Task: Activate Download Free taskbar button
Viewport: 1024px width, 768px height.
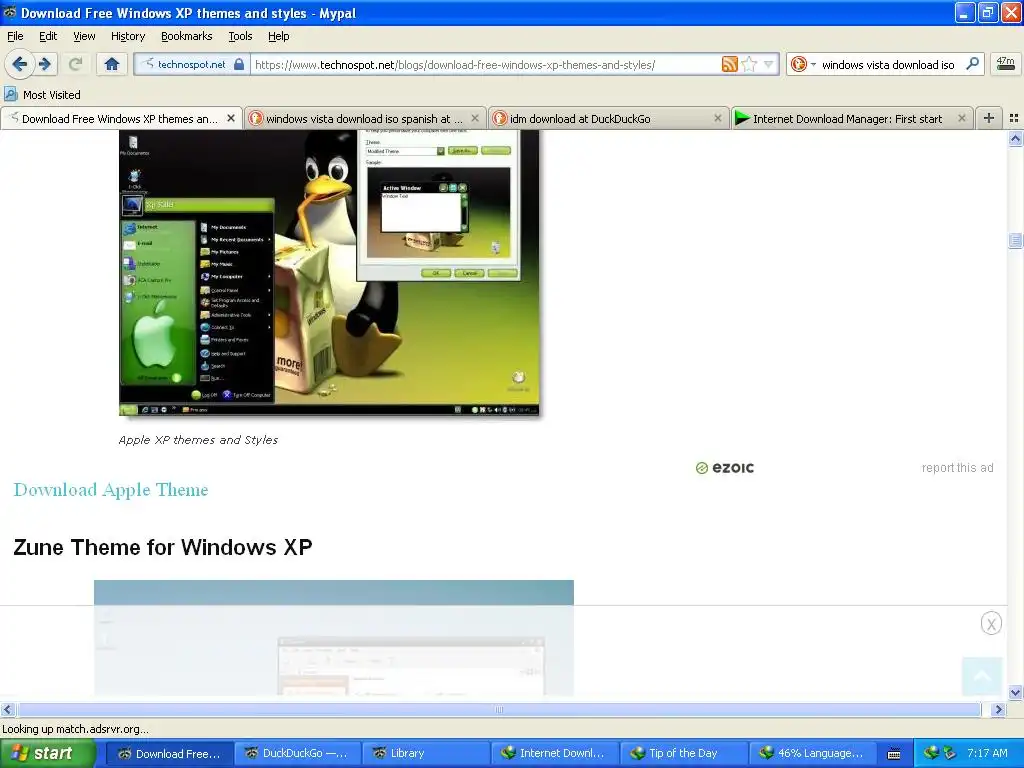Action: pyautogui.click(x=169, y=754)
